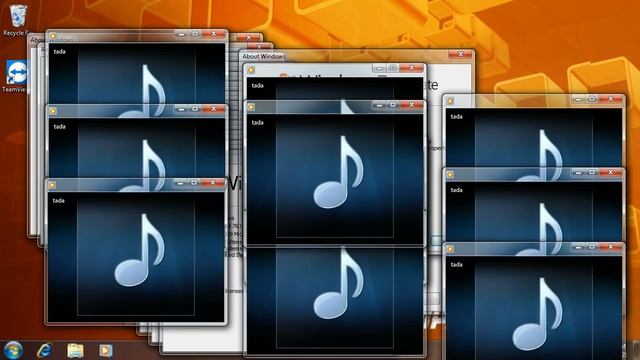This screenshot has width=640, height=360.
Task: Maximize the second player in the right stack
Action: pyautogui.click(x=592, y=173)
